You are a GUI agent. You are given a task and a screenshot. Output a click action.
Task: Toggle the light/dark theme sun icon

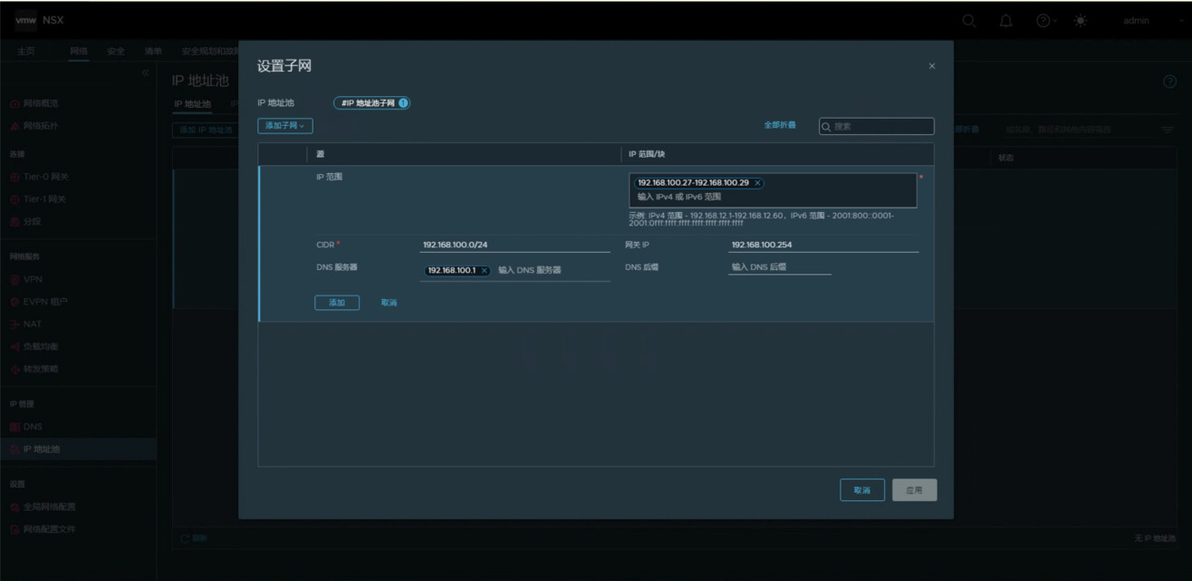pyautogui.click(x=1080, y=21)
